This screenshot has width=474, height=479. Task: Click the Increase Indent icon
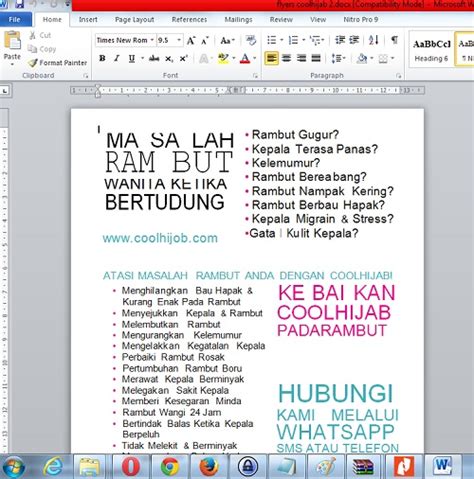354,40
